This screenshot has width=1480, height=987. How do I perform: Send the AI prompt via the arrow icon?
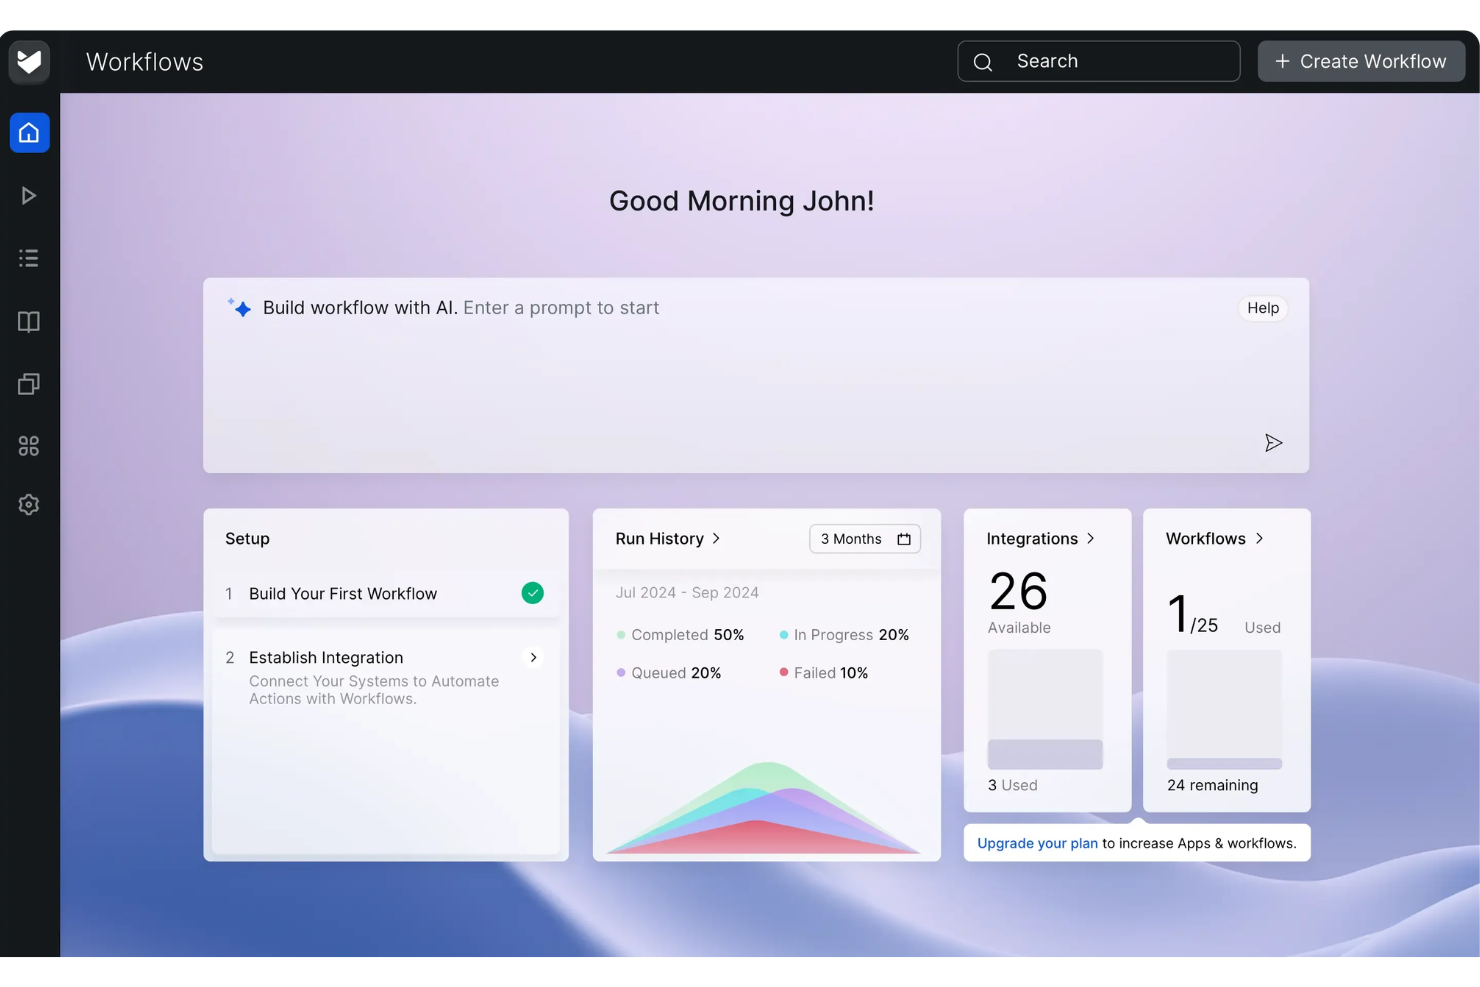click(1273, 442)
